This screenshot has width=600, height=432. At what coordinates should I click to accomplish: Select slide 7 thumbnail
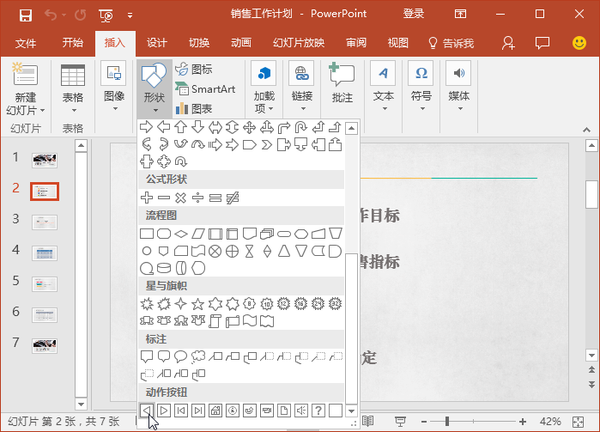45,346
